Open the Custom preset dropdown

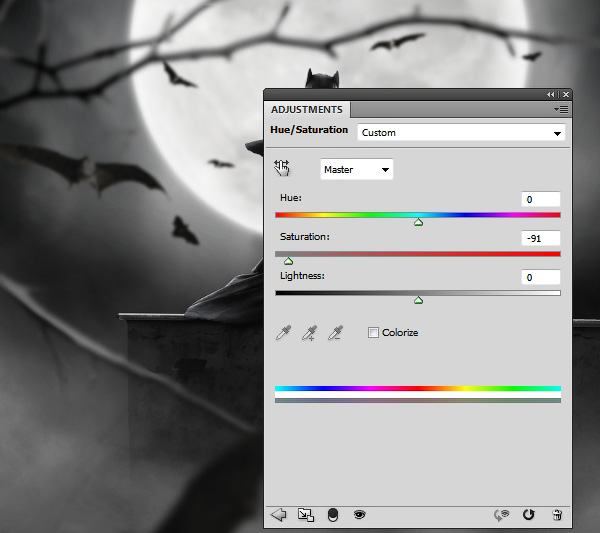point(461,133)
